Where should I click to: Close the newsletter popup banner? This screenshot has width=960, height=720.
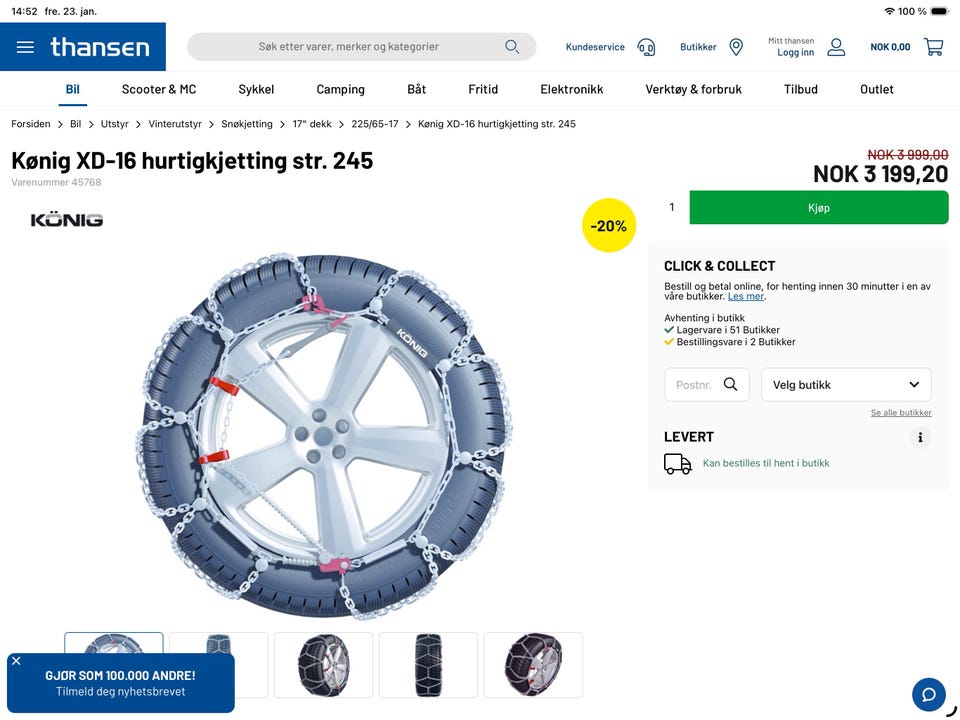pyautogui.click(x=16, y=661)
